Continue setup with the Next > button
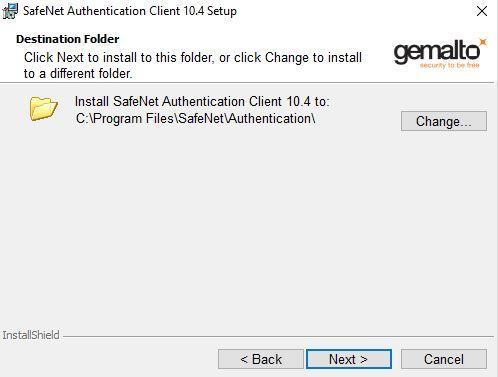The image size is (498, 377). click(x=349, y=359)
